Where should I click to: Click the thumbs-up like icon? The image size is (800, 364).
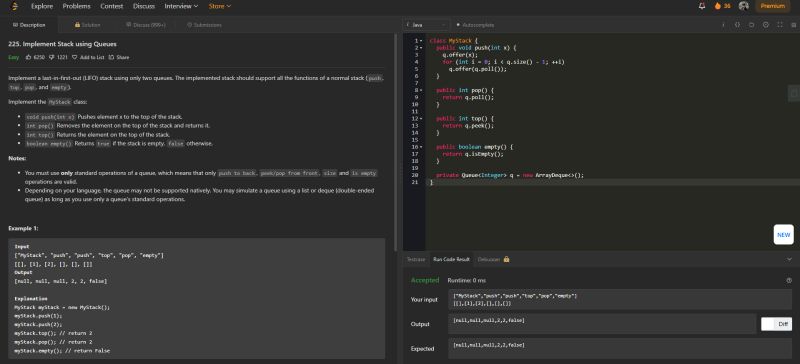click(29, 57)
